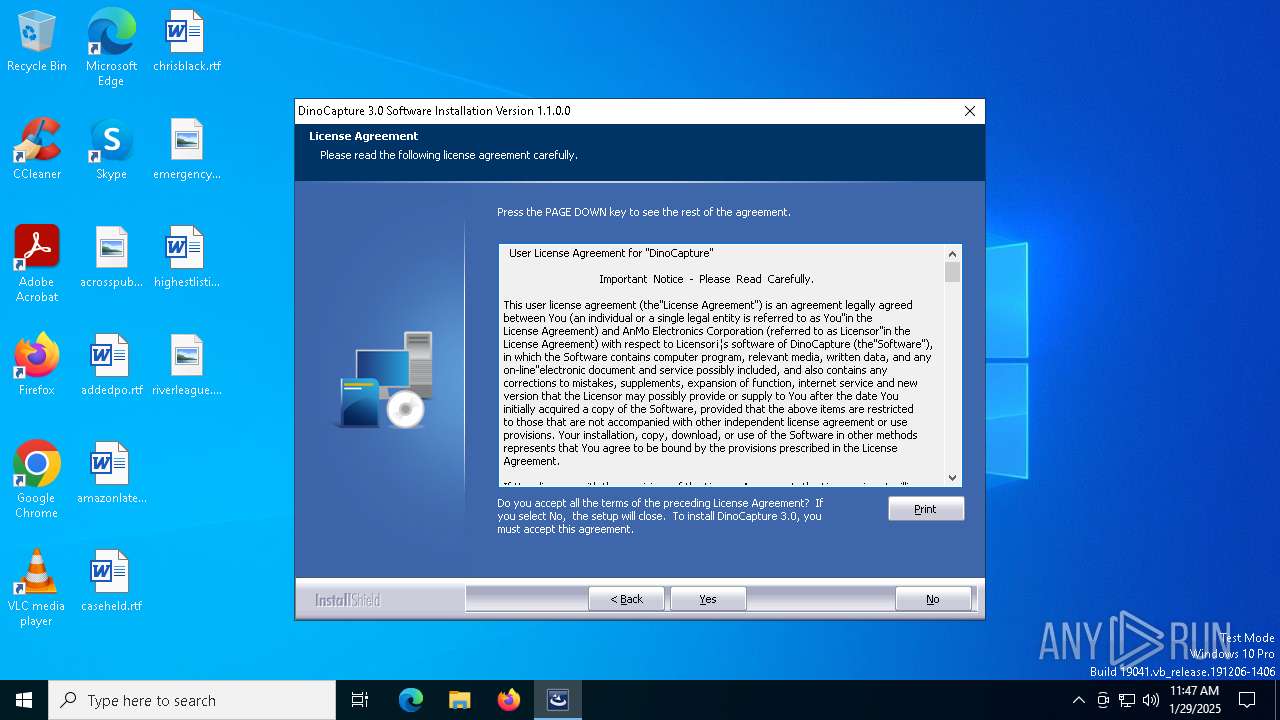
Task: Click the license scrollbar up arrow
Action: point(952,253)
